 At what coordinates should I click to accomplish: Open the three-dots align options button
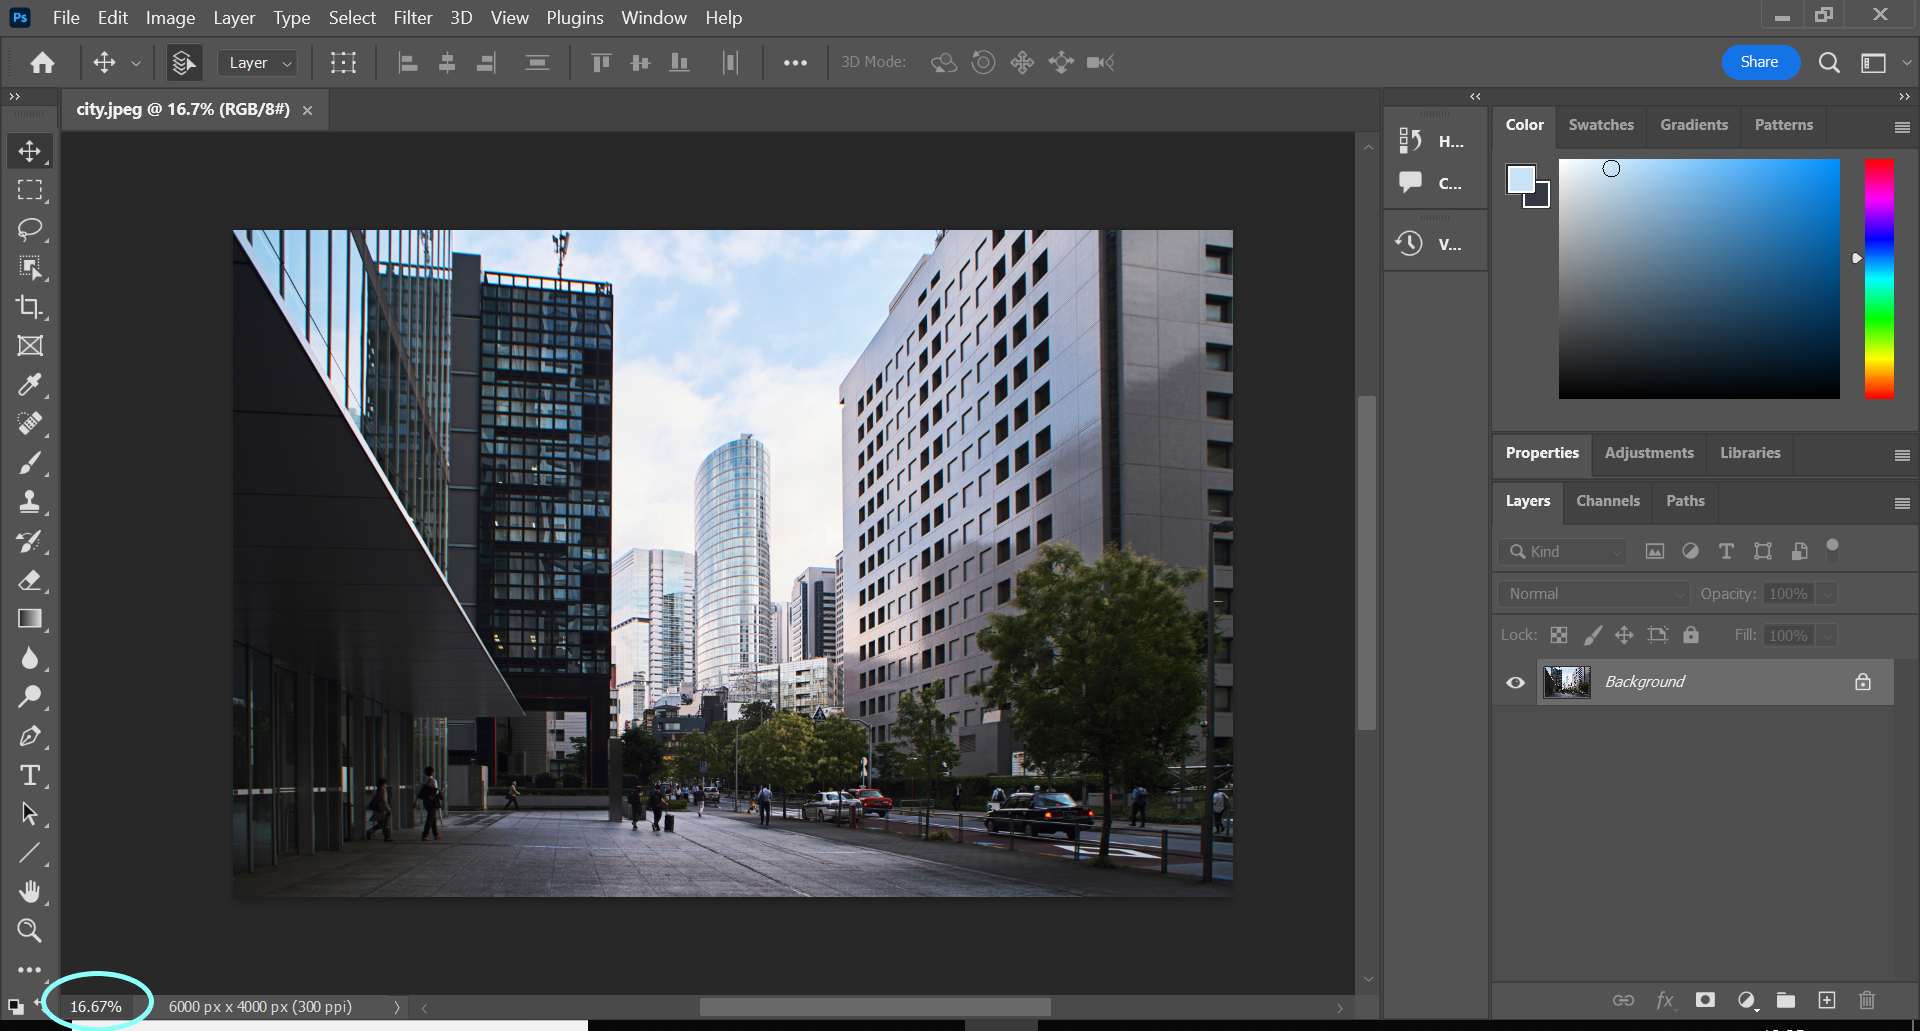[x=795, y=63]
